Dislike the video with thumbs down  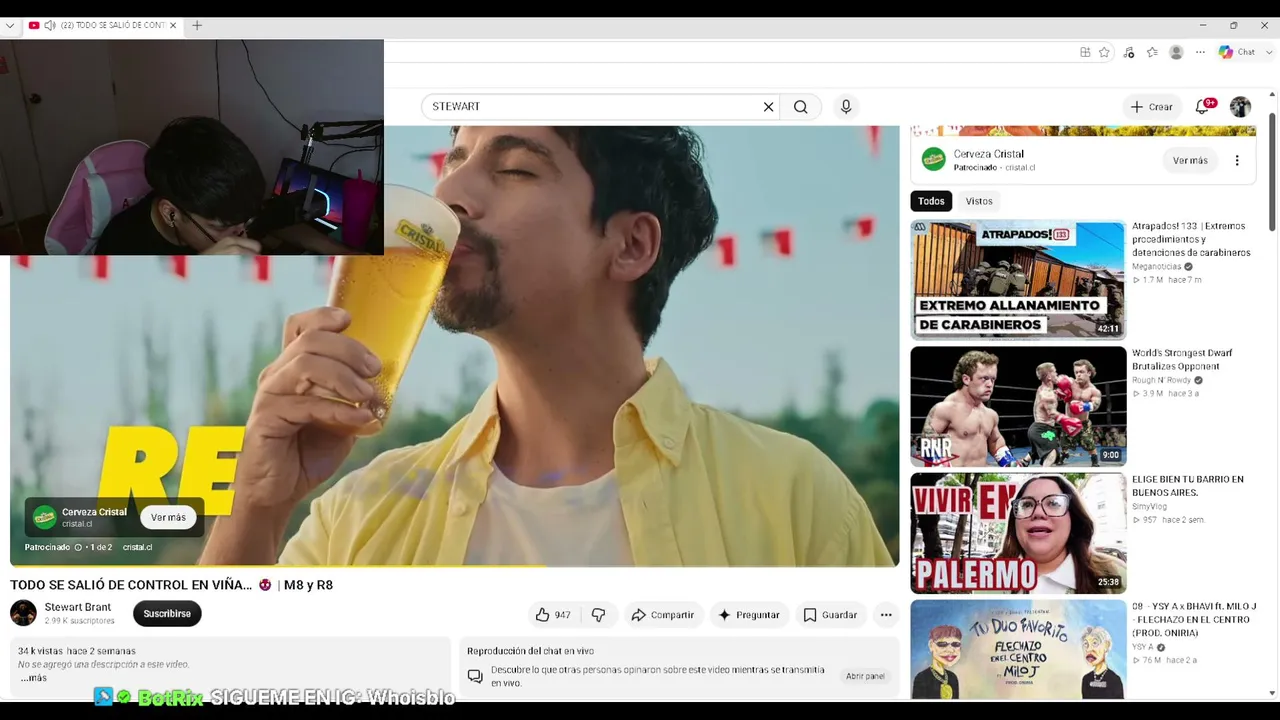[x=598, y=615]
